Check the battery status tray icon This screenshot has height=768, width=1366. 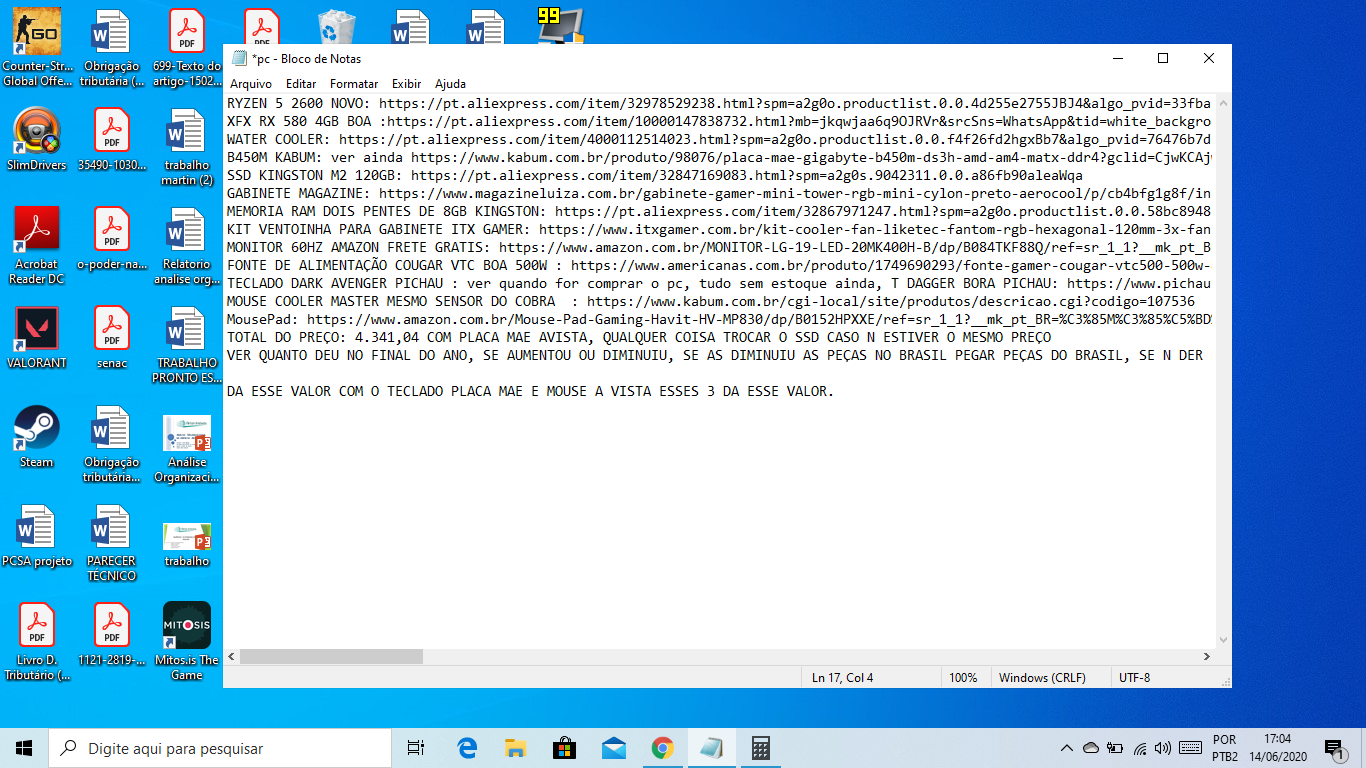1114,748
